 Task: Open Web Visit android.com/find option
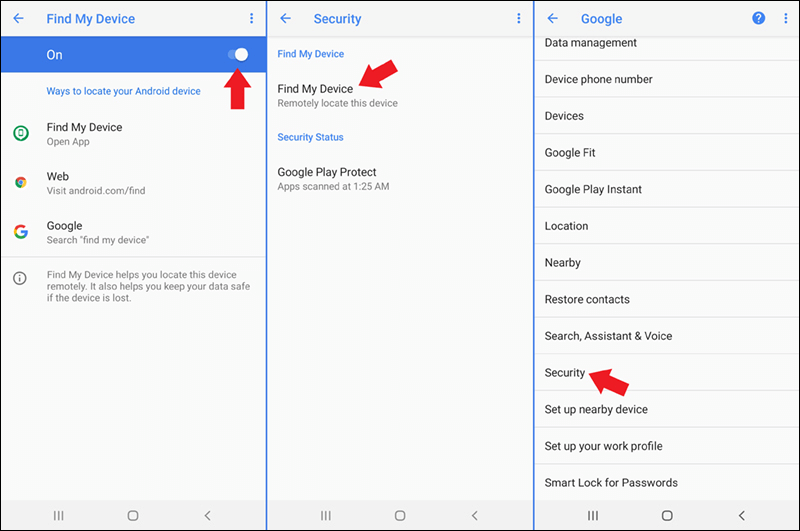[x=133, y=183]
